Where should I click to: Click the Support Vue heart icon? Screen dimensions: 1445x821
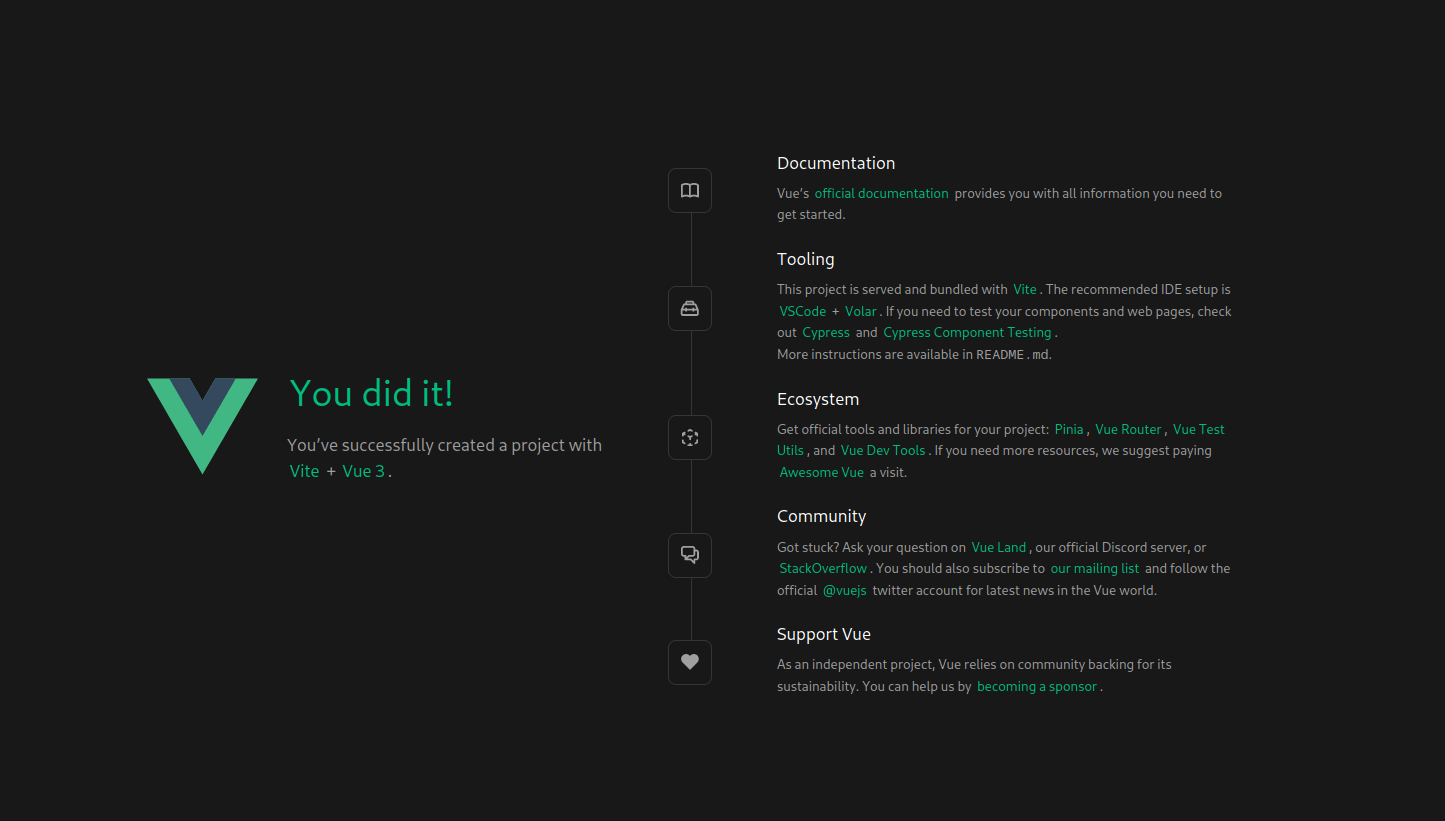click(x=690, y=662)
